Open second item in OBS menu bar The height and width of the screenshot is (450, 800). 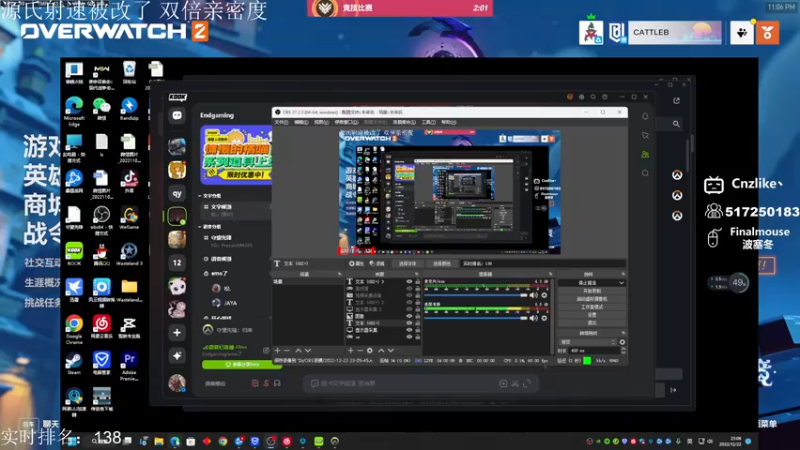click(x=301, y=122)
